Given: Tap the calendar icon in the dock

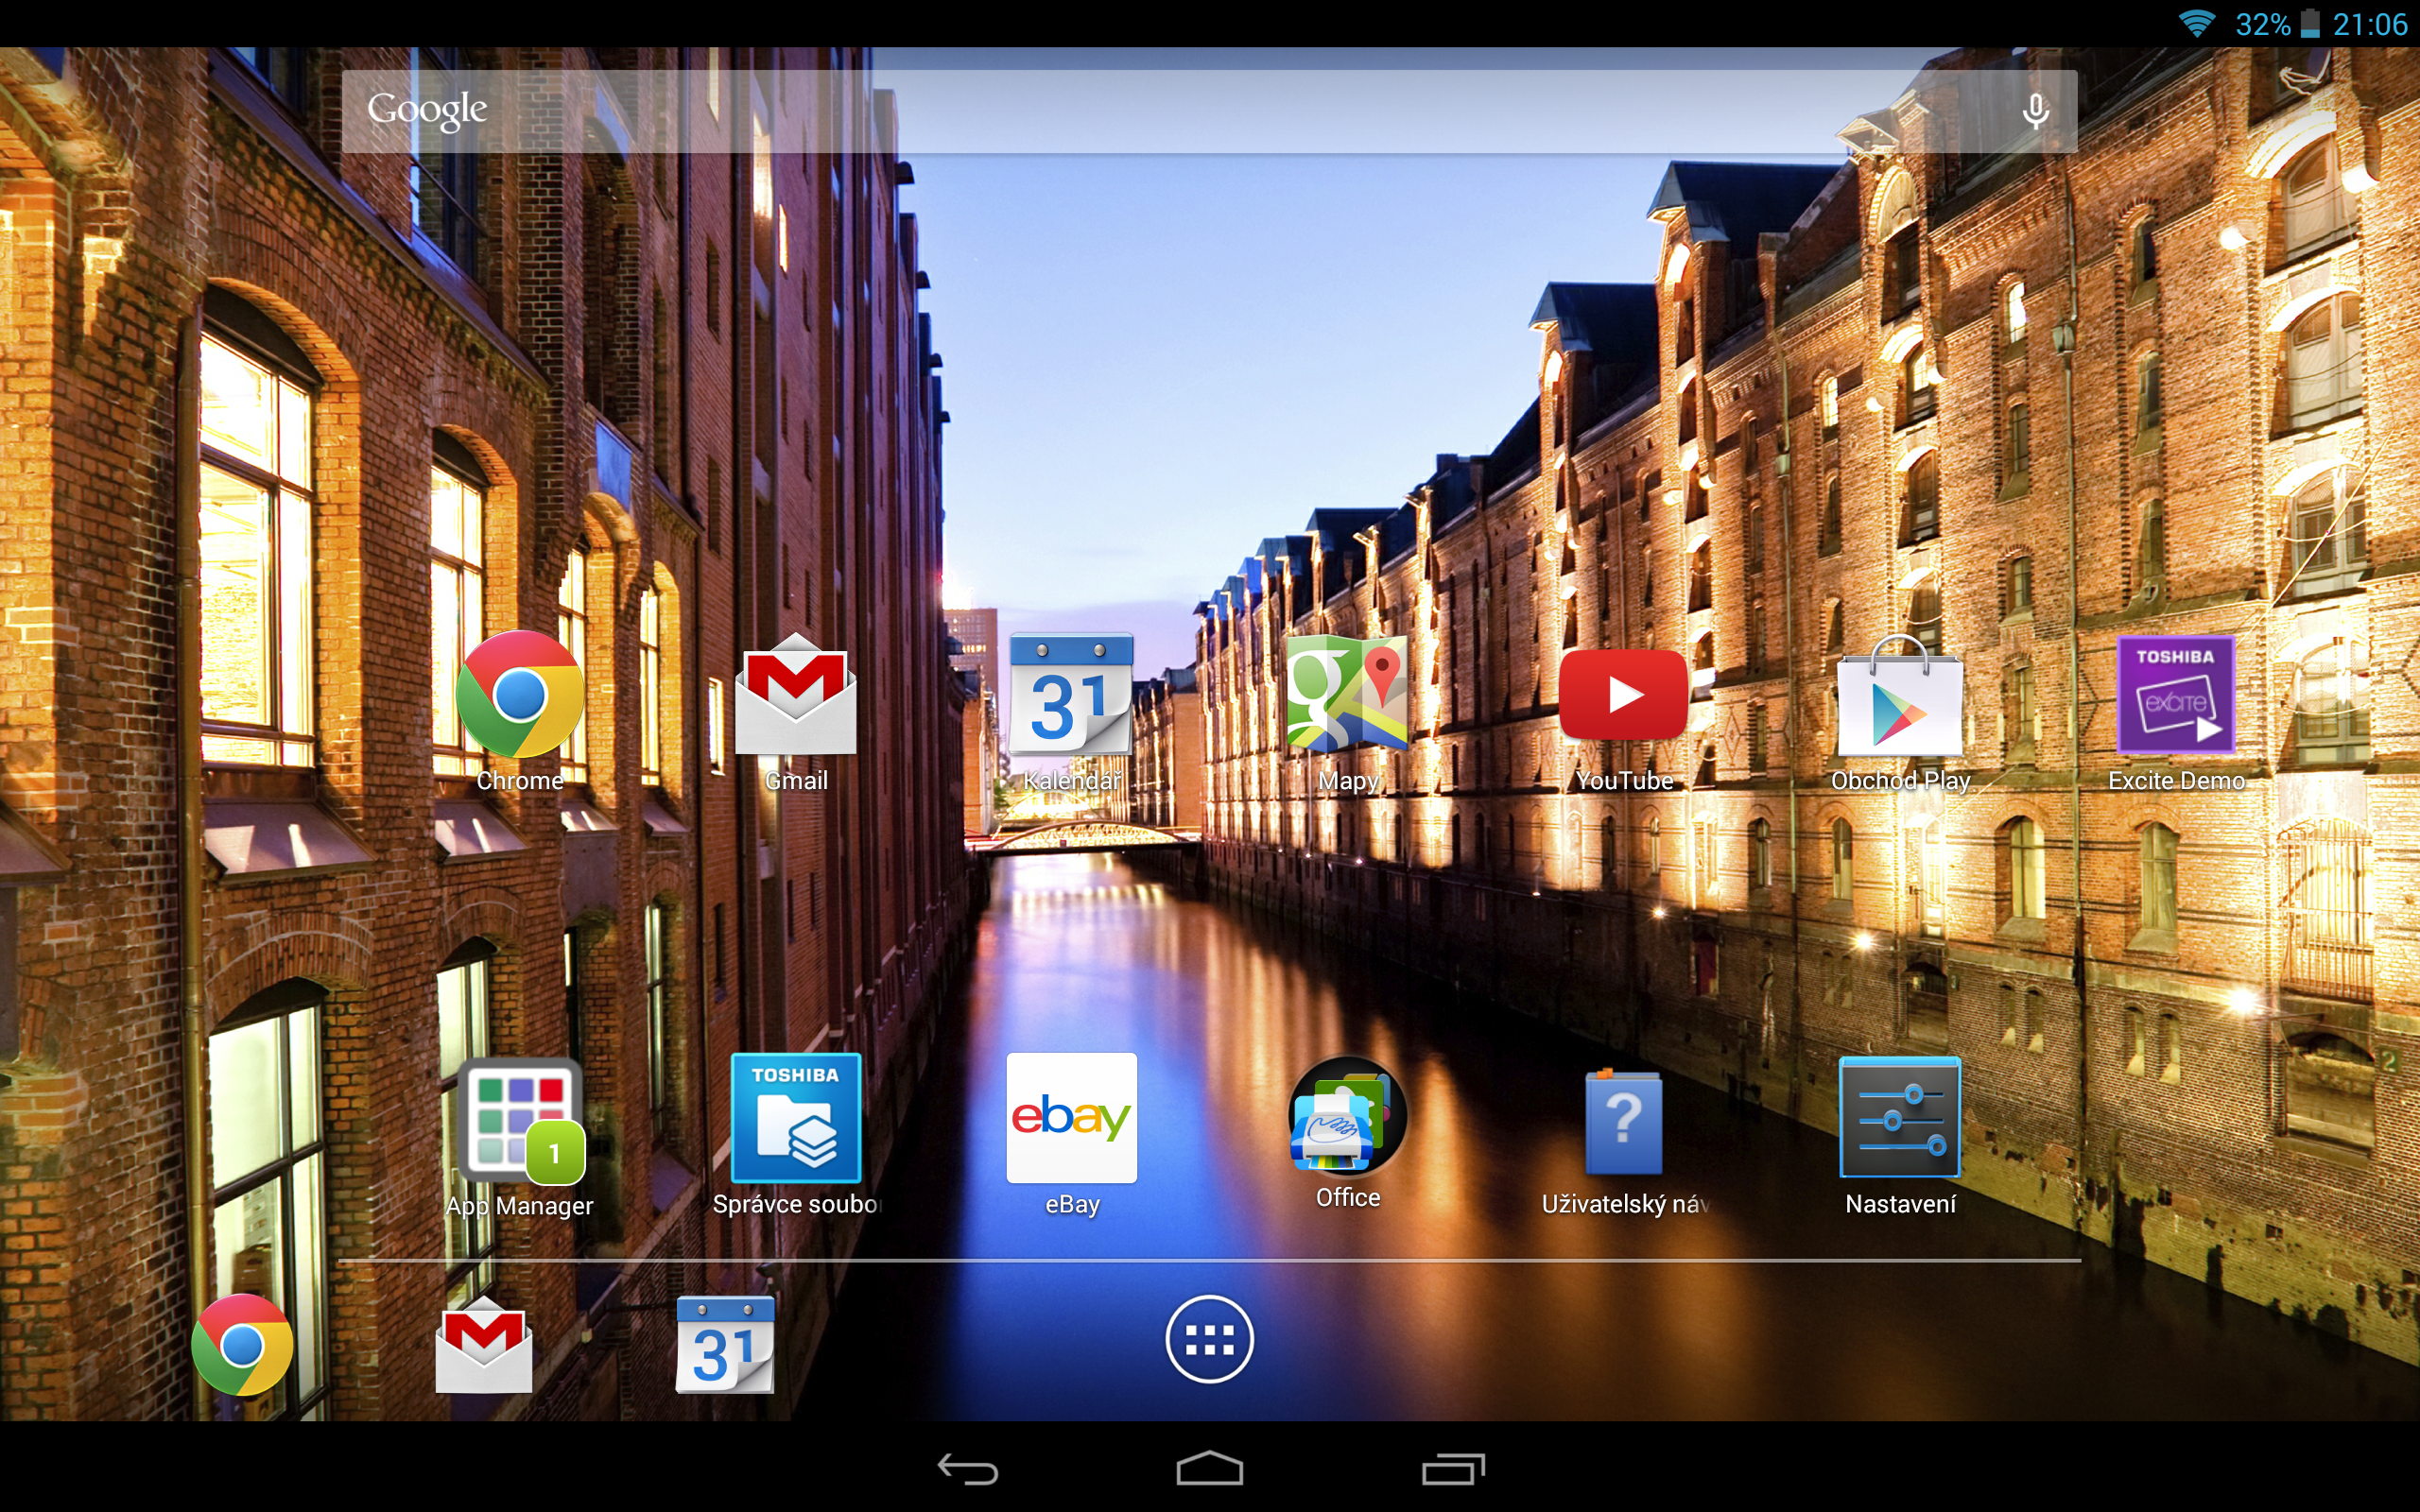Looking at the screenshot, I should coord(725,1344).
